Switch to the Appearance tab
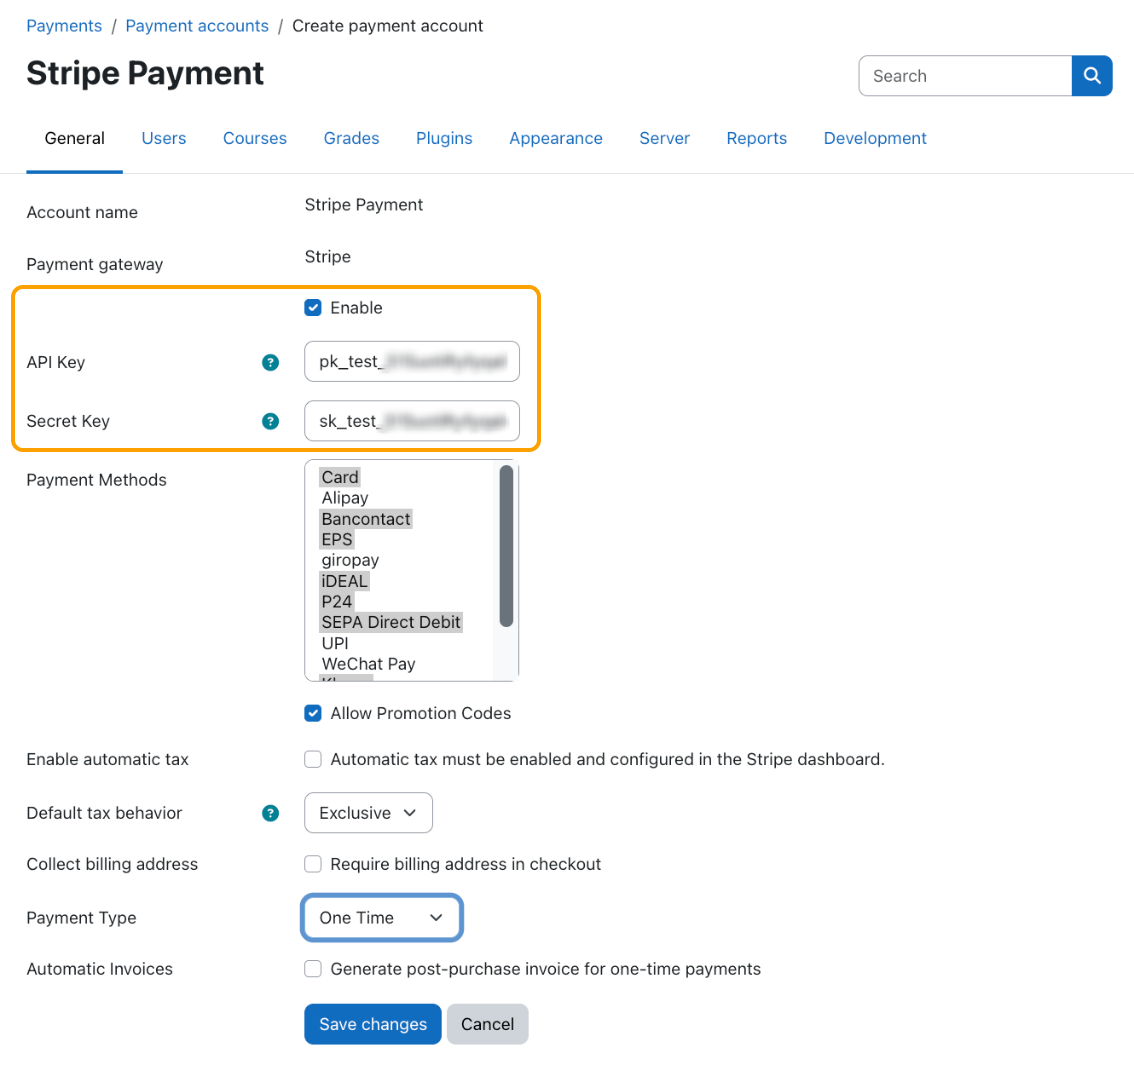The height and width of the screenshot is (1065, 1134). point(556,138)
